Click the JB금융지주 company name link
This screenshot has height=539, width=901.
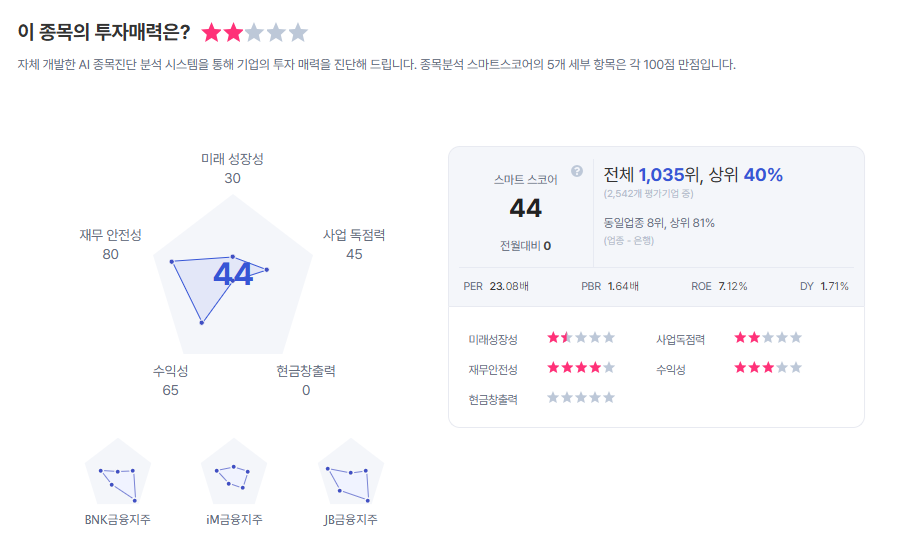click(350, 520)
